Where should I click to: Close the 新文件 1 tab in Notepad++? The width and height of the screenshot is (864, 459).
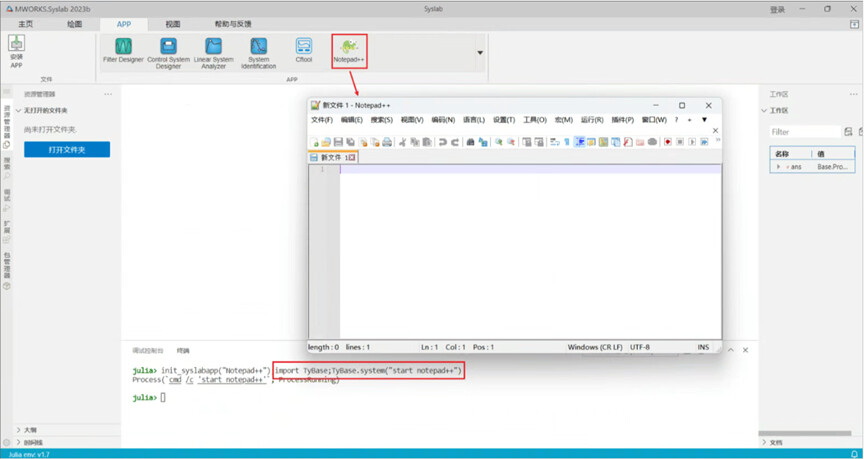point(352,158)
